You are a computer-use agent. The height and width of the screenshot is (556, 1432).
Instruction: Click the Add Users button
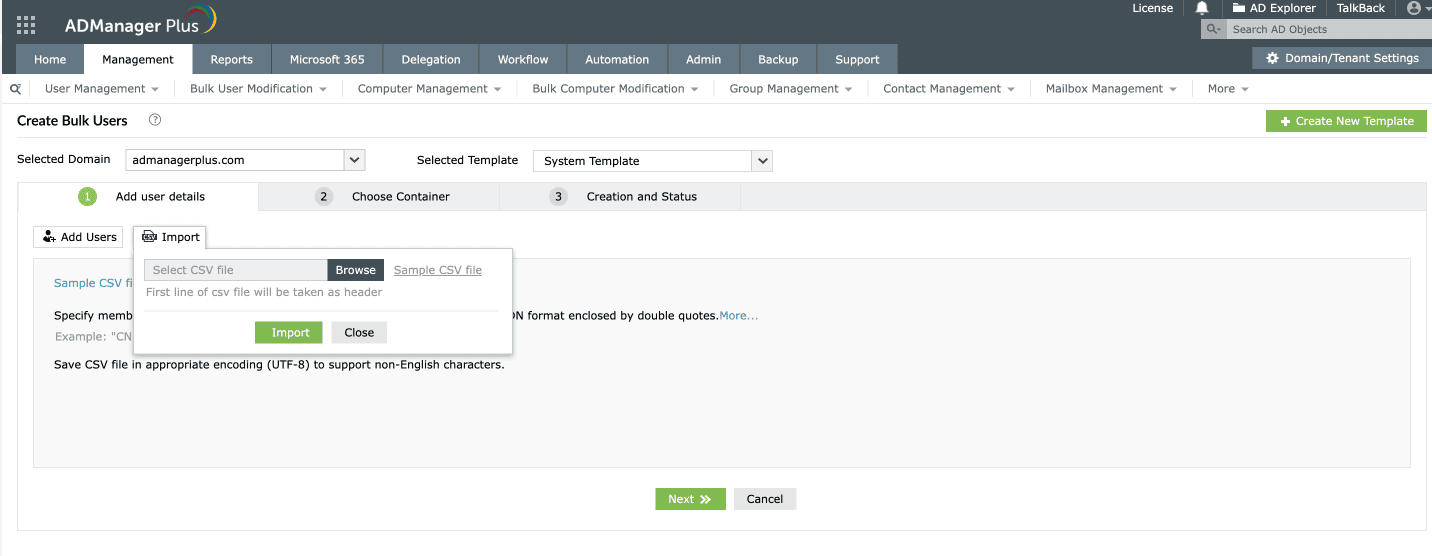(78, 237)
